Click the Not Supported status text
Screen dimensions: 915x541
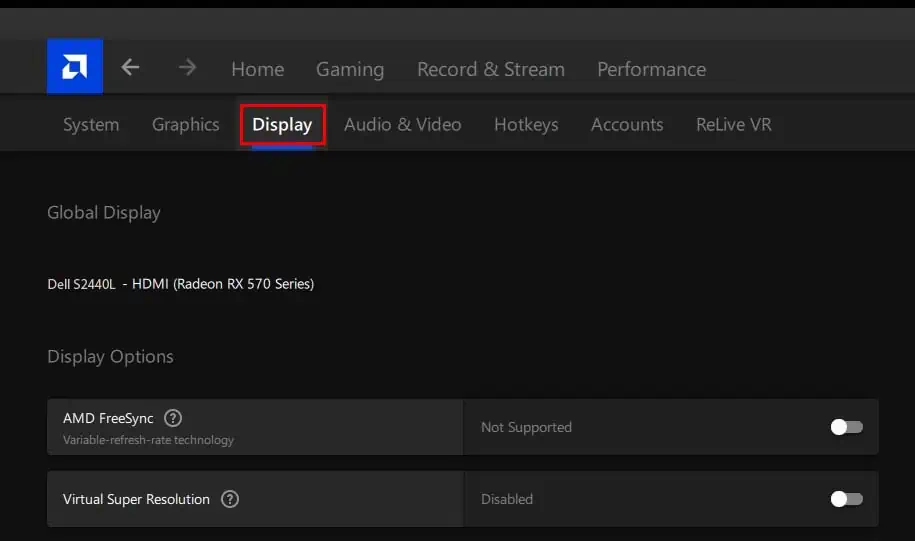click(526, 427)
